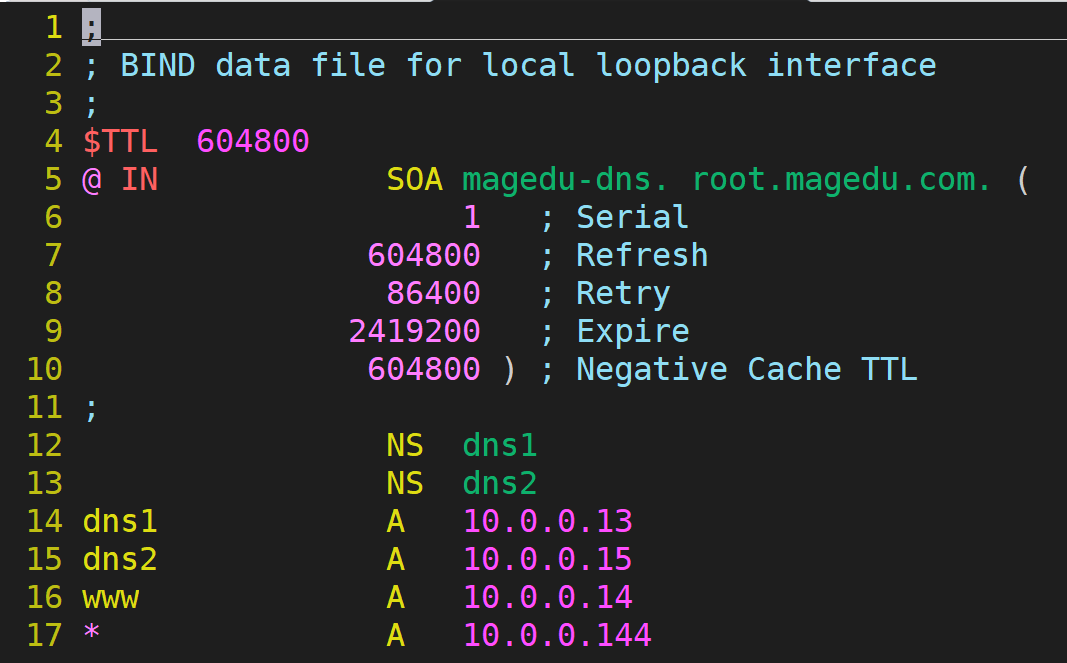Click the @ symbol on line 5
Viewport: 1067px width, 663px height.
click(92, 180)
